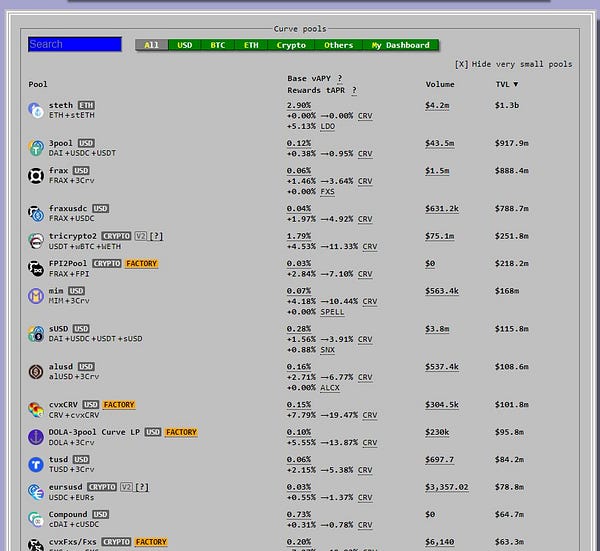Click FACTORY badge on FPI2Pool row
The image size is (600, 551).
point(142,264)
